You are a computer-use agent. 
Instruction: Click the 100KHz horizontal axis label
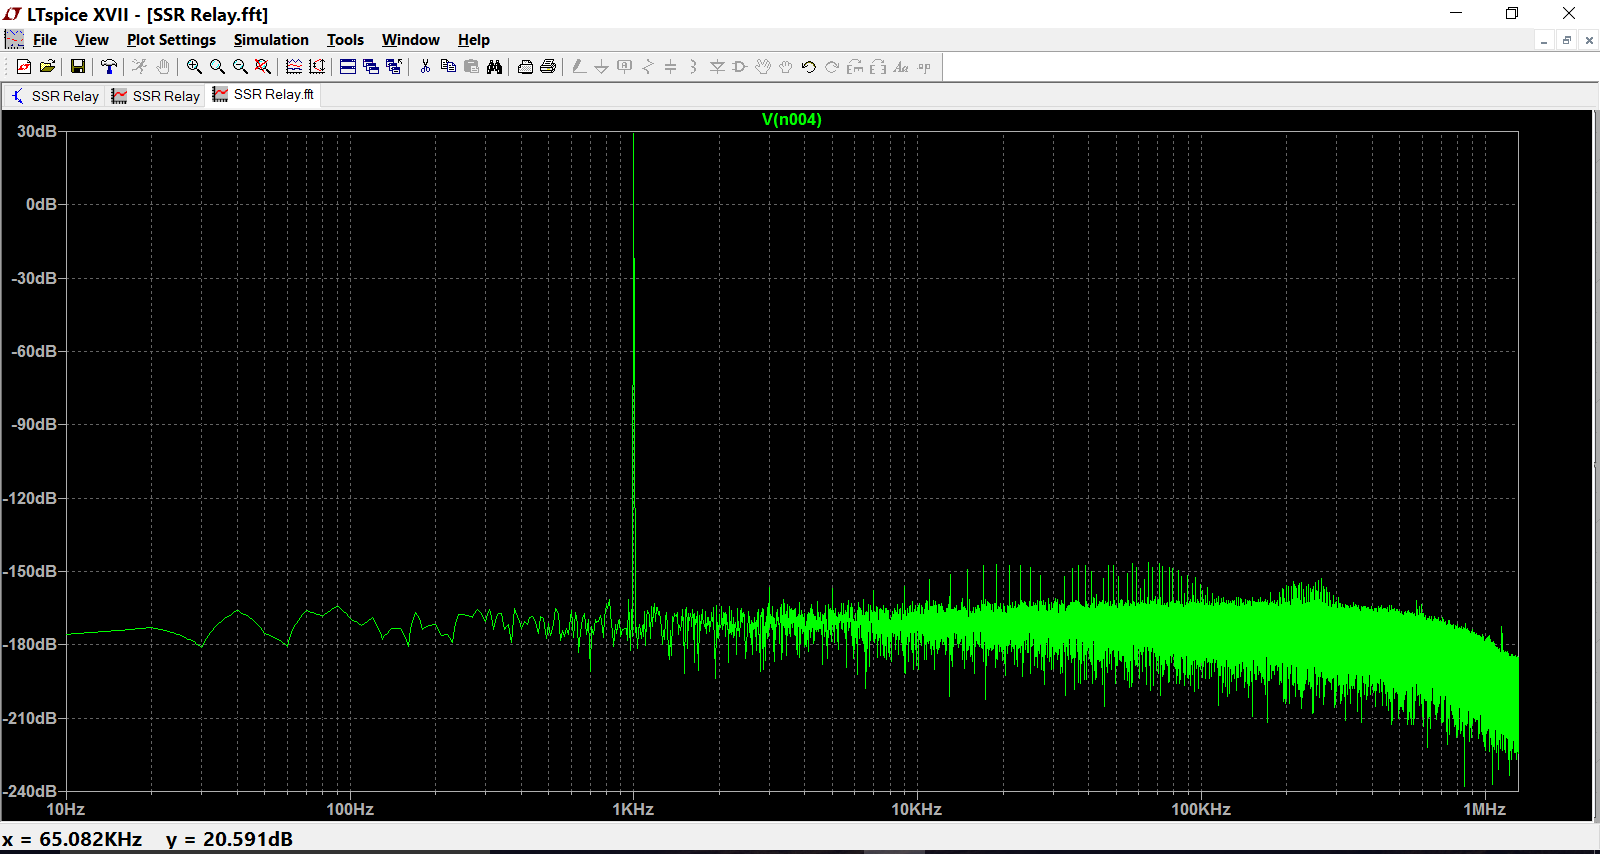(1201, 809)
